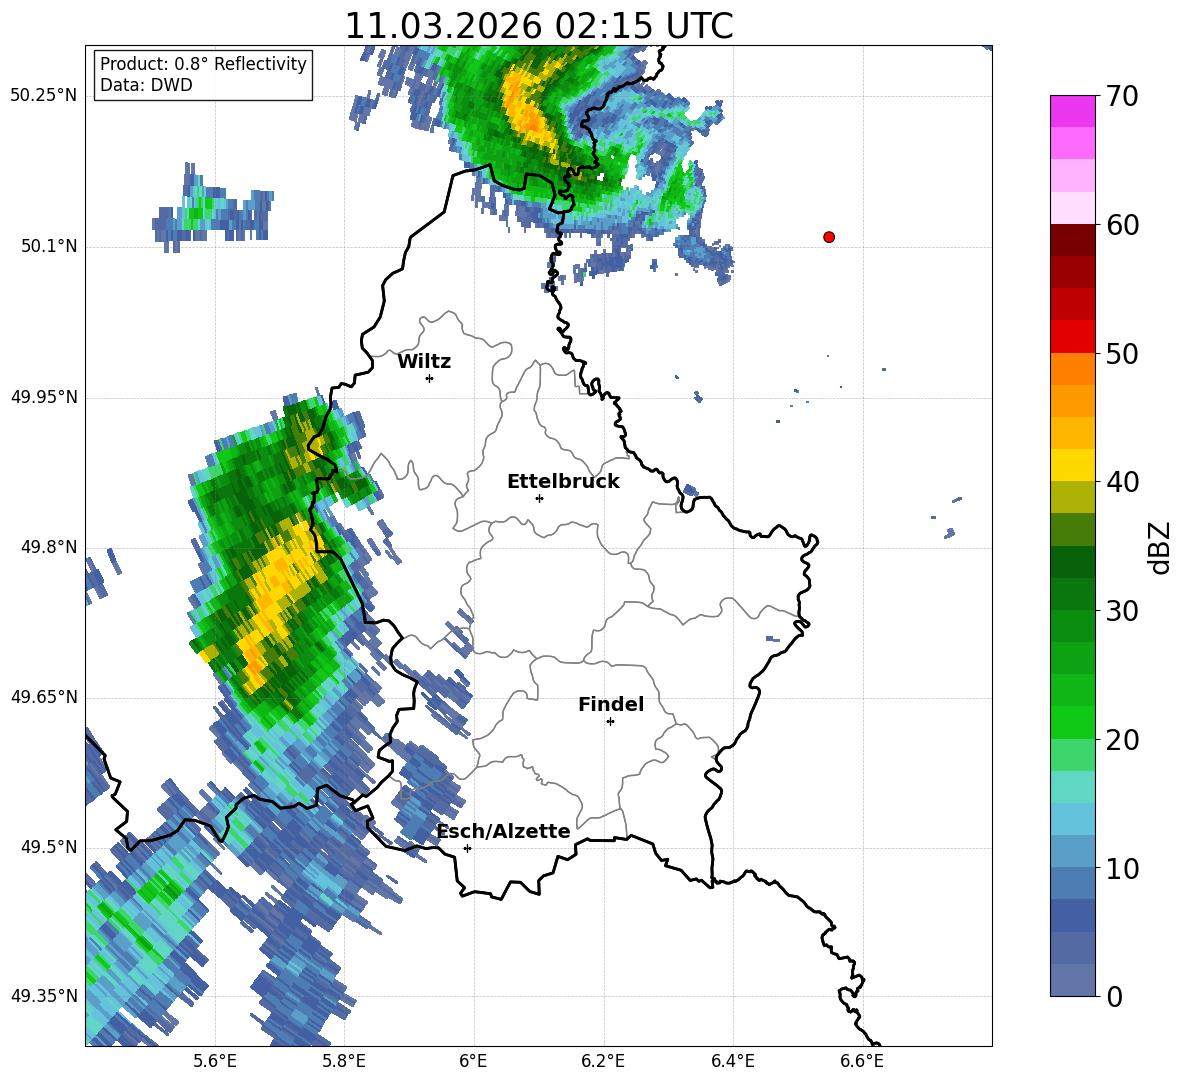Click the 49.8°N latitude label
Image resolution: width=1184 pixels, height=1081 pixels.
pos(49,547)
